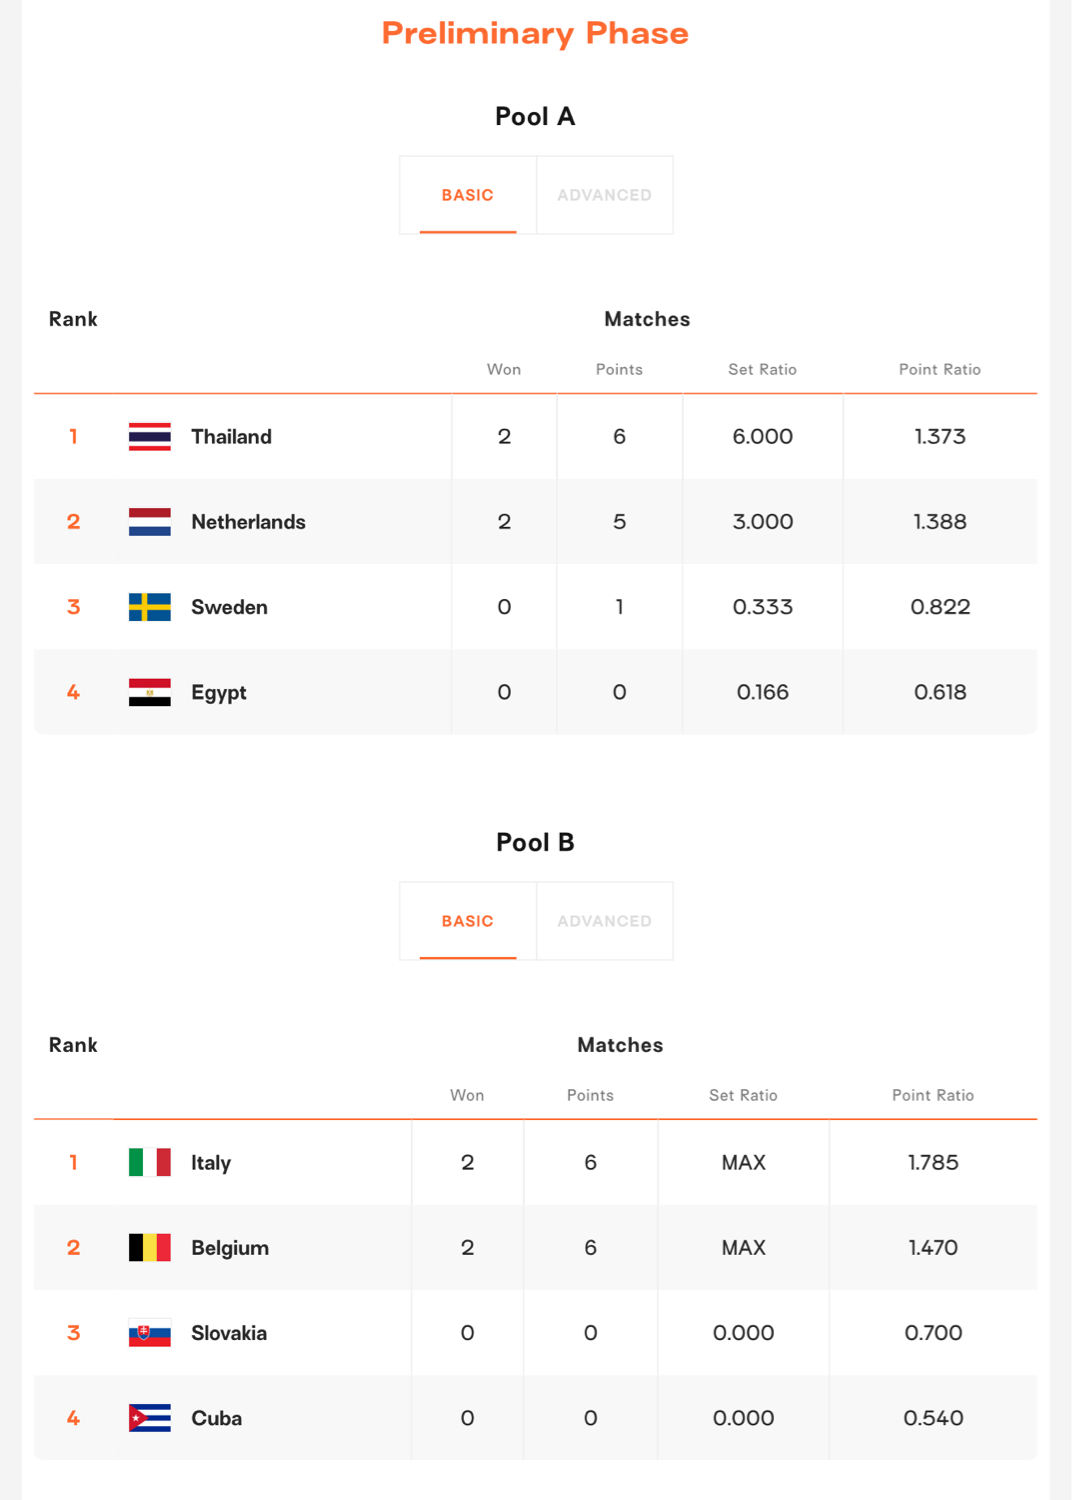Open the Netherlands team link

(248, 522)
